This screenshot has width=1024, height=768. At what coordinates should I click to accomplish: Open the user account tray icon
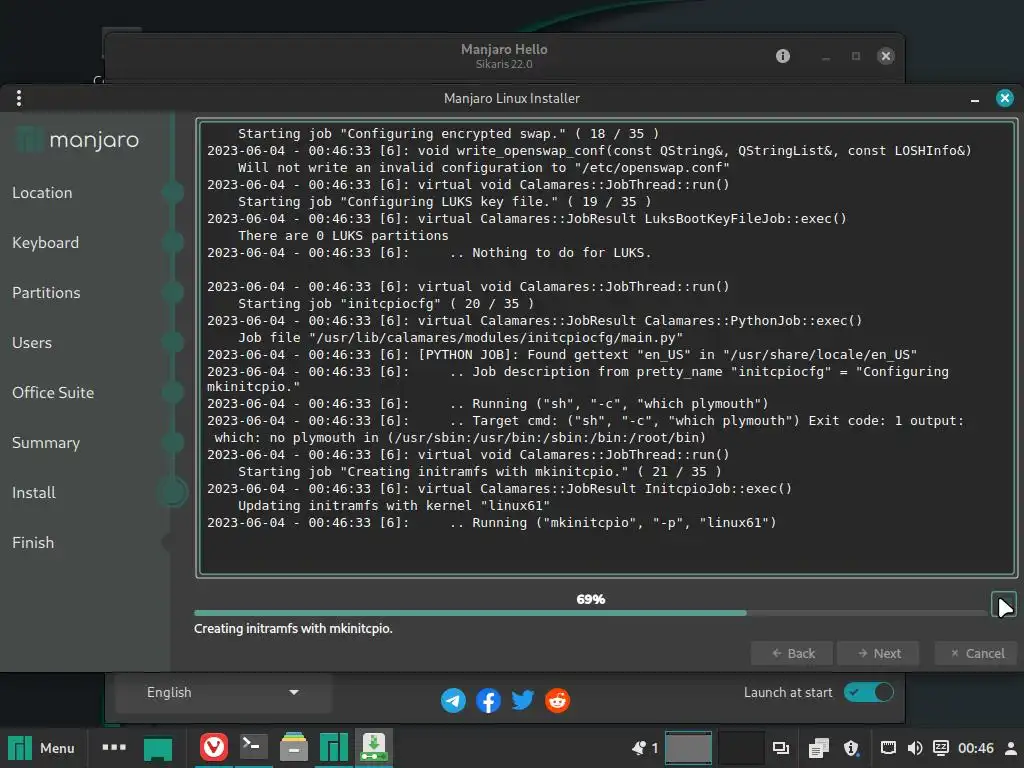[1010, 748]
